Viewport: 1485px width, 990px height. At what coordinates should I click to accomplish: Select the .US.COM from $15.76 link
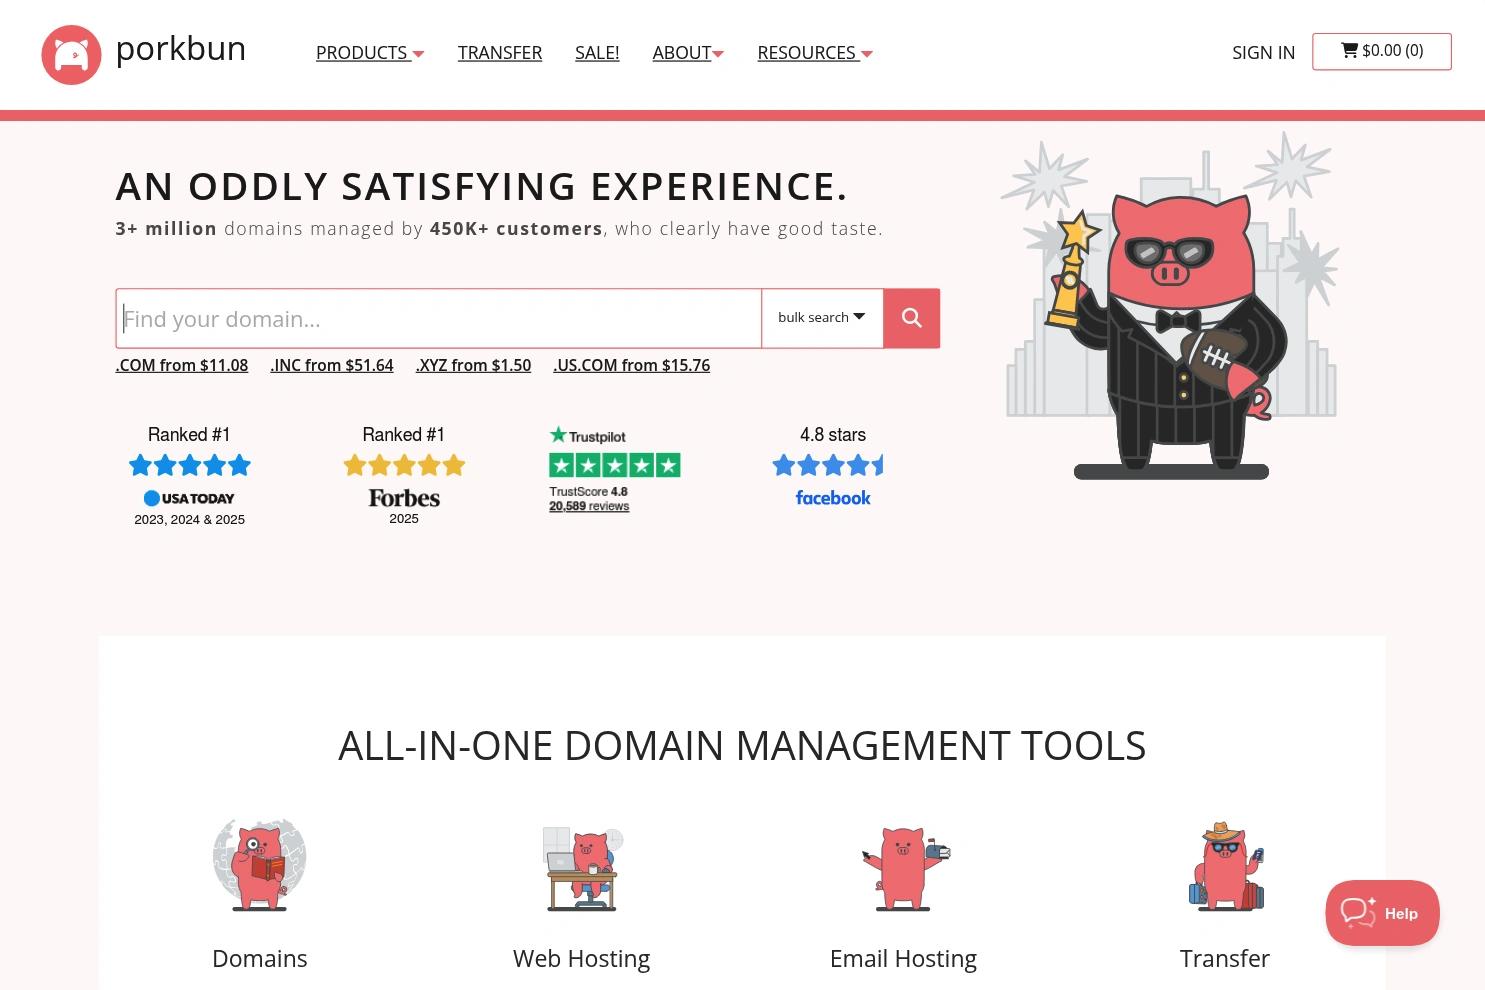(x=632, y=366)
